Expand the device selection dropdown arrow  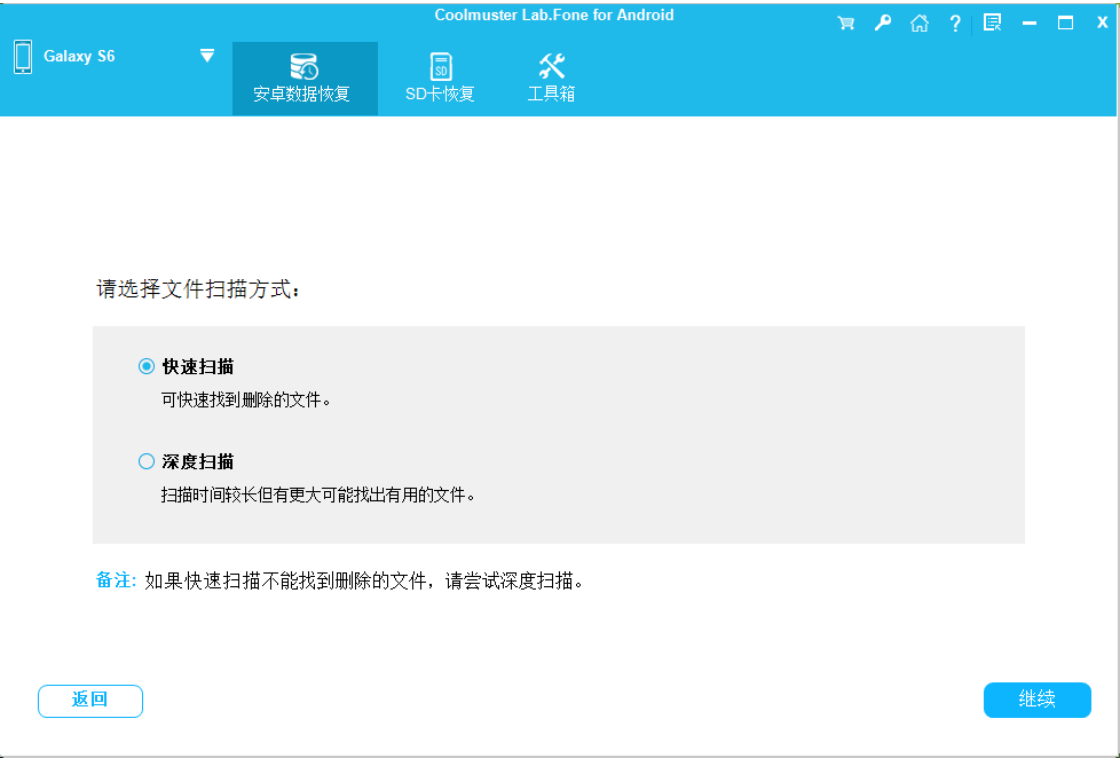point(207,56)
